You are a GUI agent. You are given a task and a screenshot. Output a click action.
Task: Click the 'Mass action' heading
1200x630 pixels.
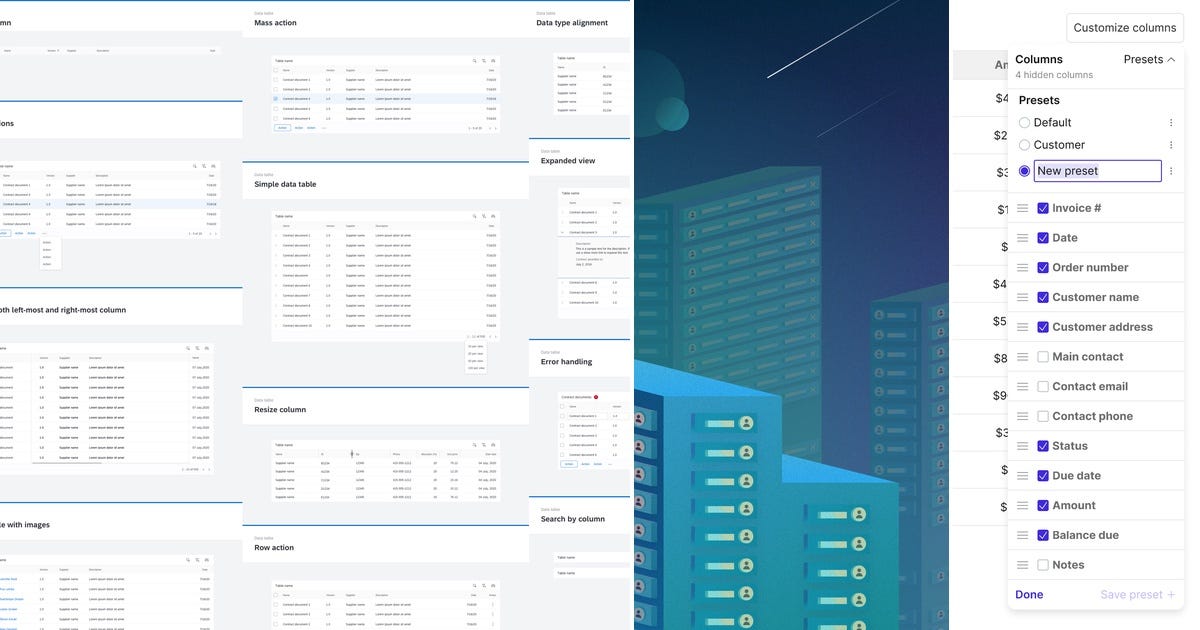click(275, 22)
